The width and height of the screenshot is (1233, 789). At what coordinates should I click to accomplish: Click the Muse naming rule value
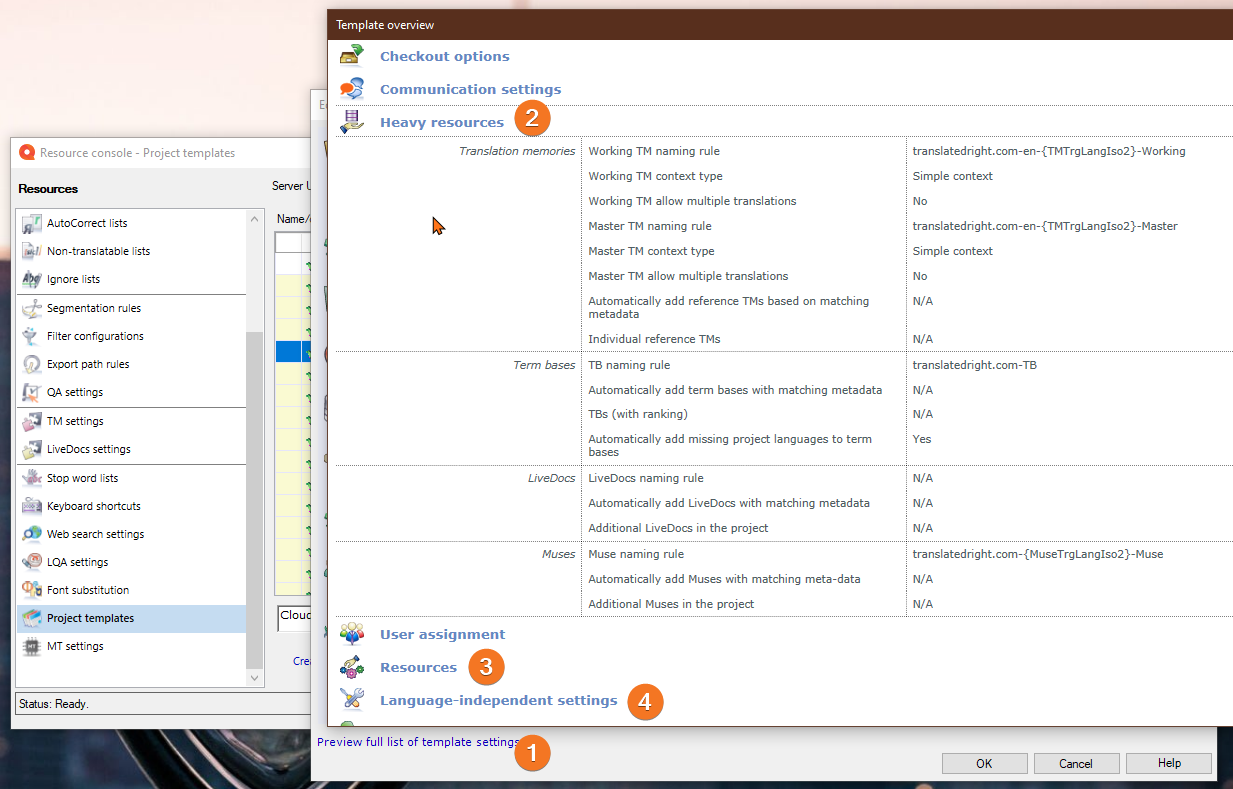pos(1038,554)
